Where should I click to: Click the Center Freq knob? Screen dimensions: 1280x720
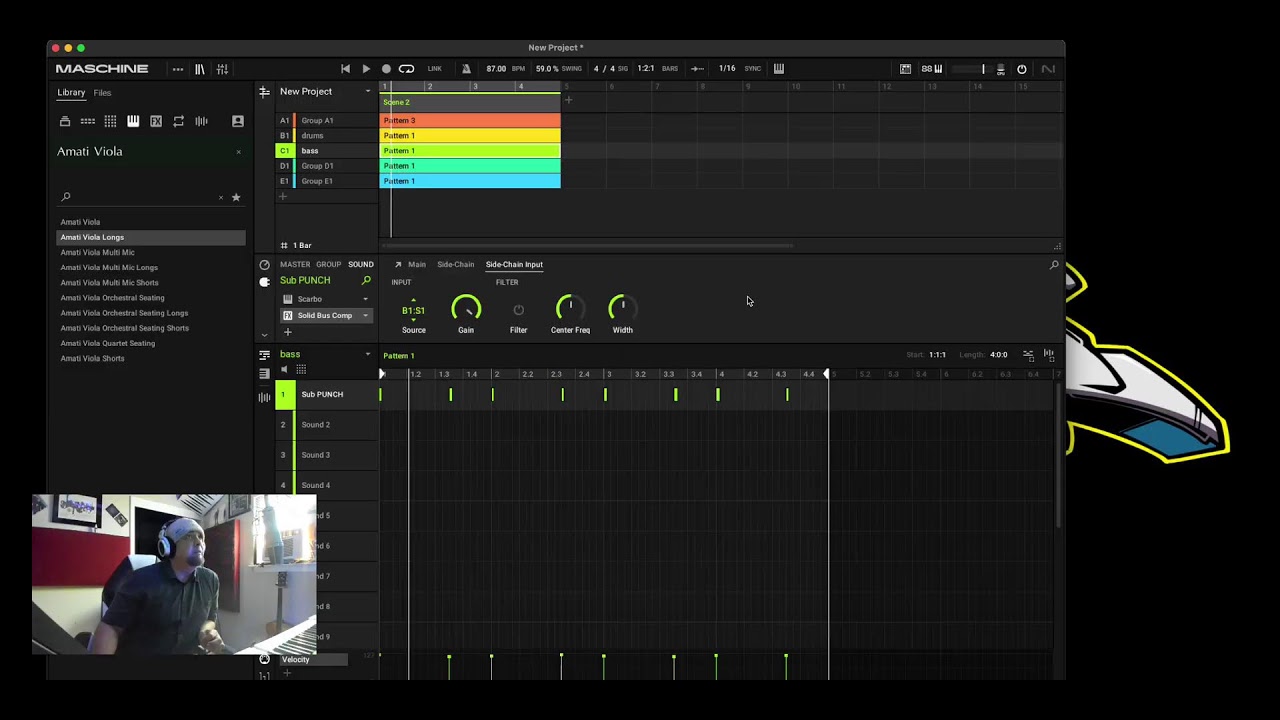click(x=570, y=309)
